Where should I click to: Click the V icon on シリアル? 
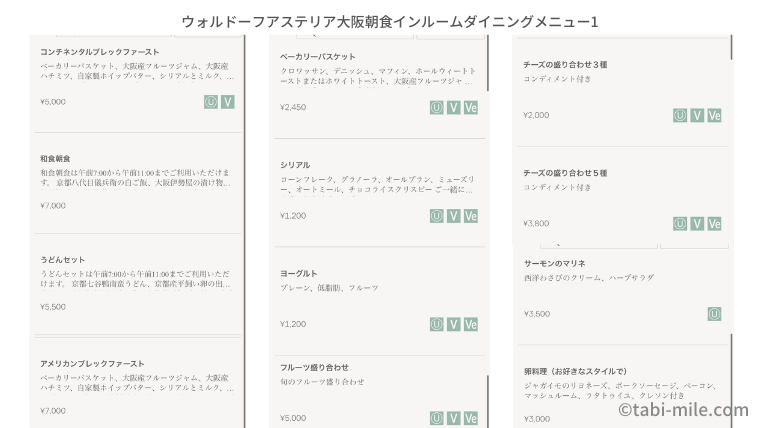pos(453,216)
